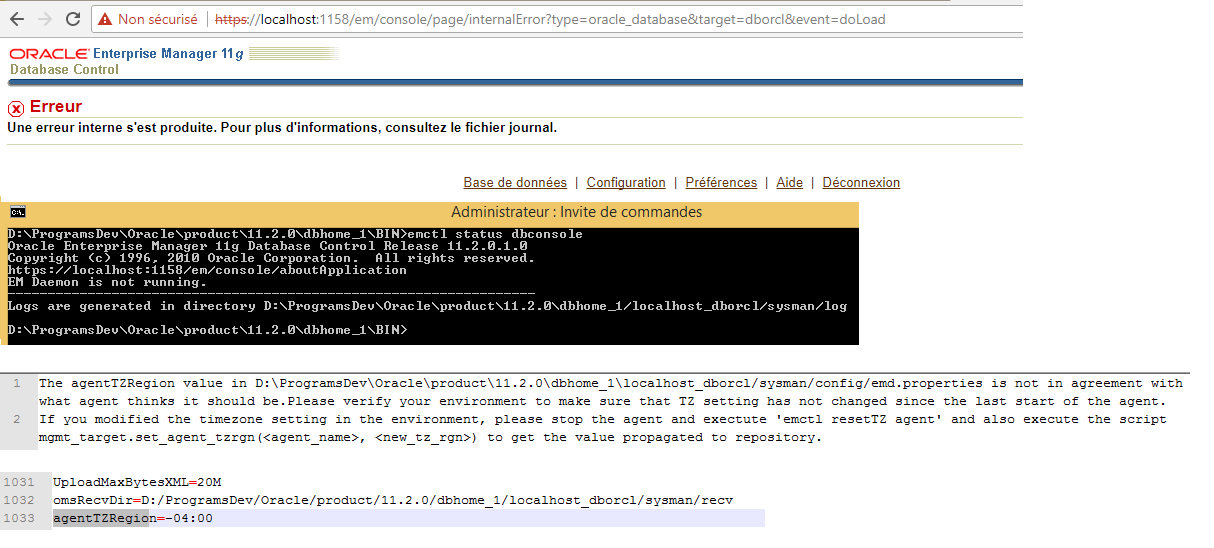This screenshot has width=1214, height=548.
Task: Open the 'Base de données' link
Action: coord(514,183)
